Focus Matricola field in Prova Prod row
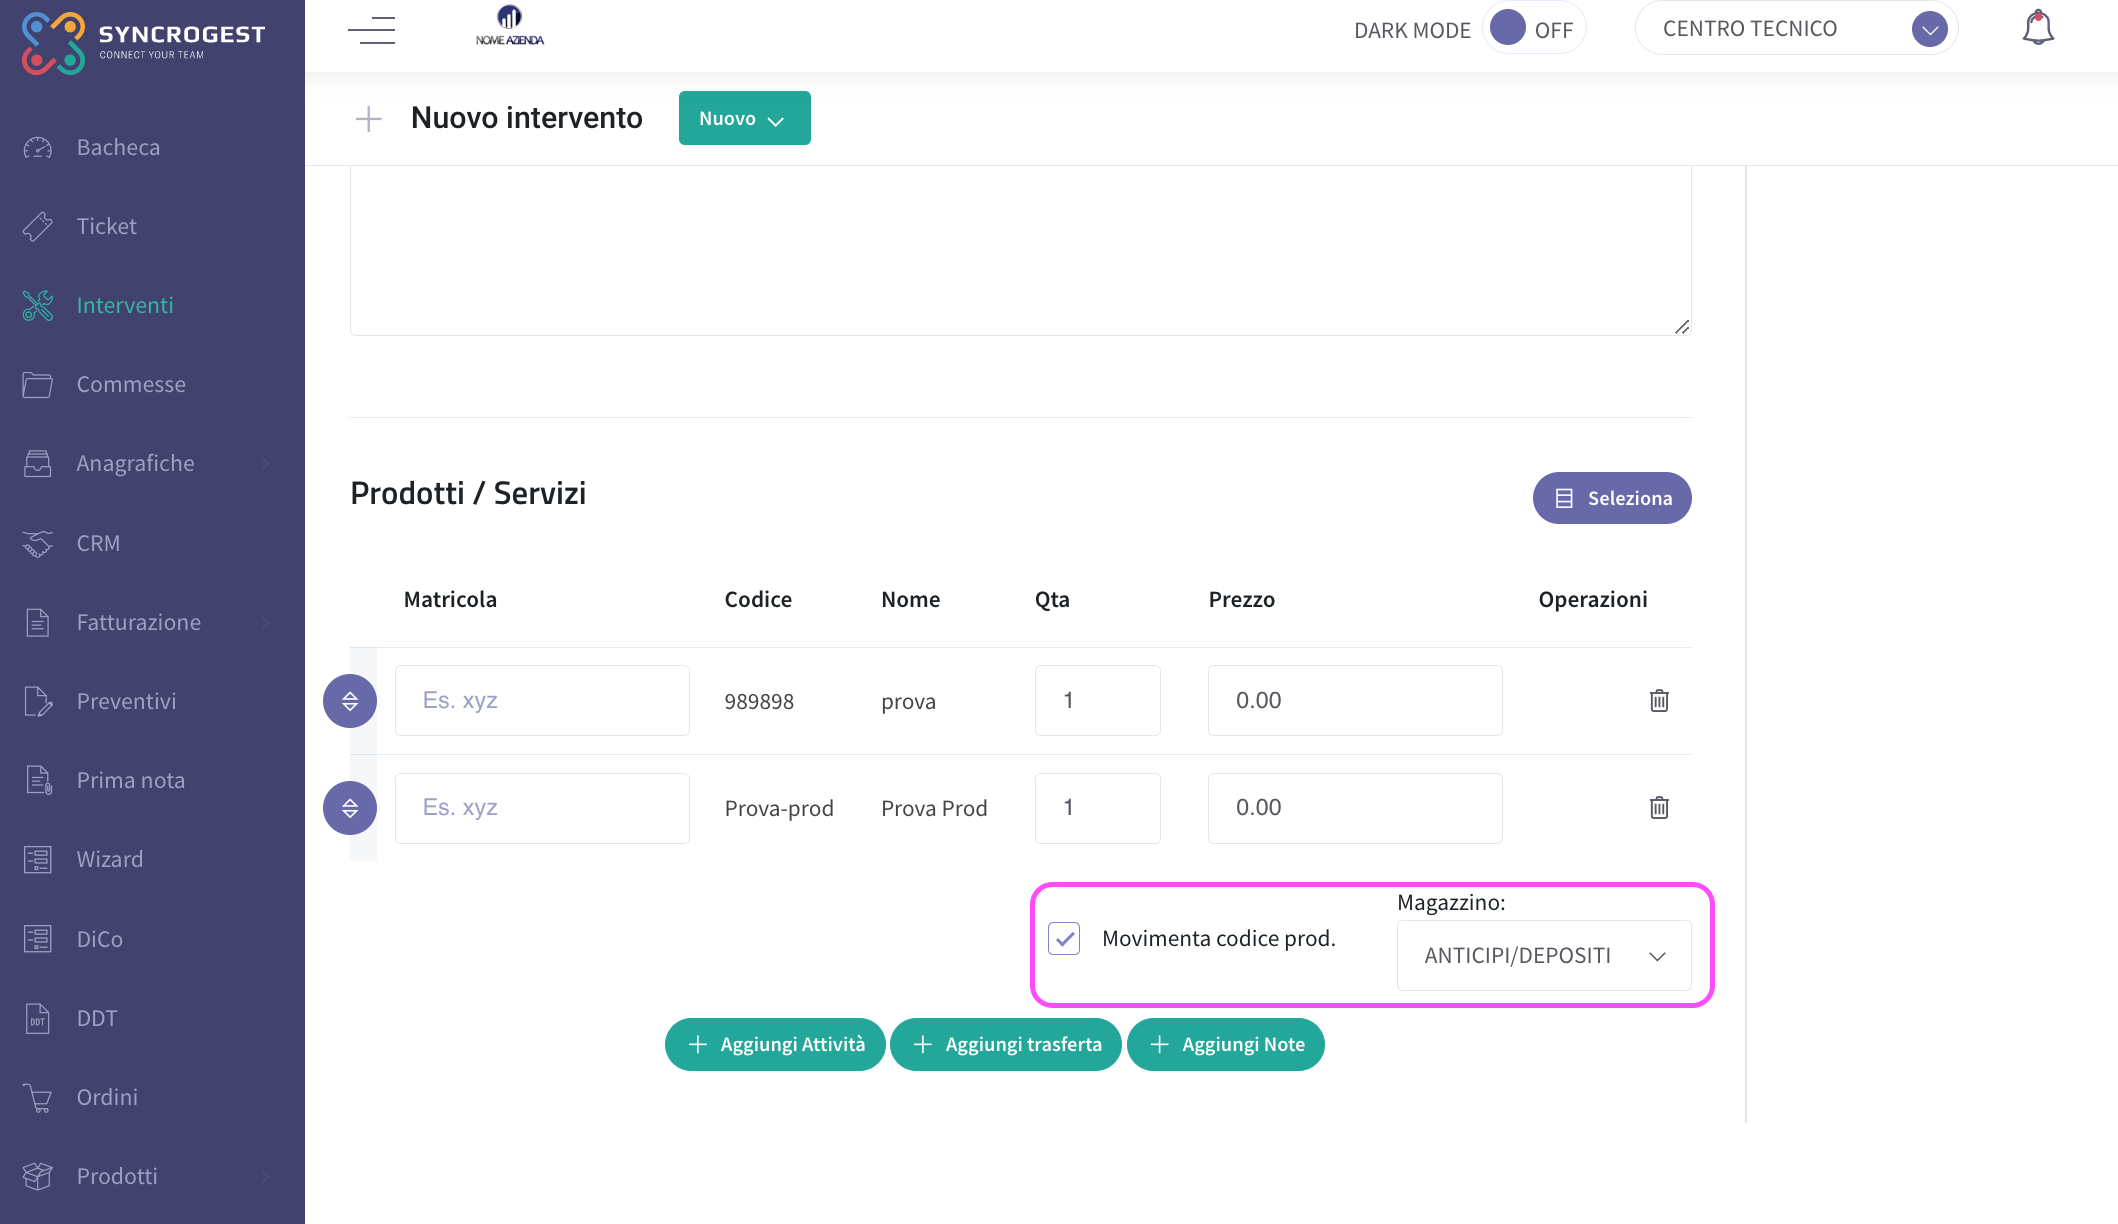The width and height of the screenshot is (2118, 1224). 542,808
